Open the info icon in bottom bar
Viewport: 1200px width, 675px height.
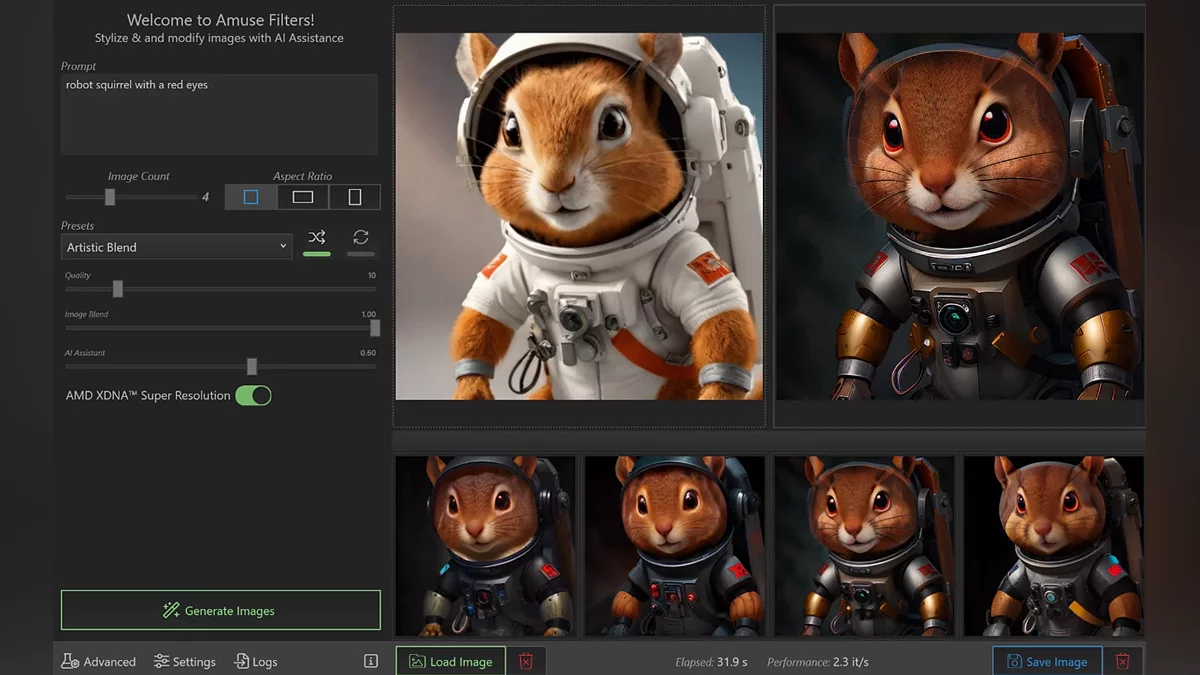[x=371, y=661]
